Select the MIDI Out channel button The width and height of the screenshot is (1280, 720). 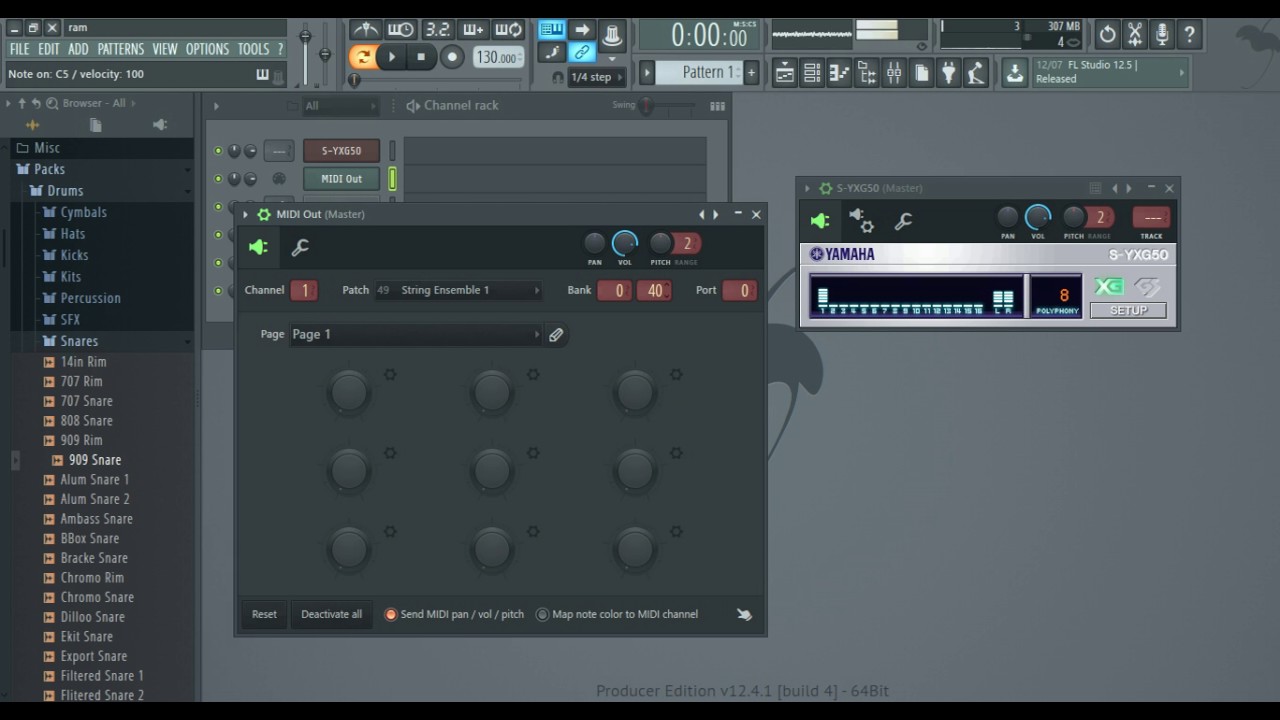(341, 179)
